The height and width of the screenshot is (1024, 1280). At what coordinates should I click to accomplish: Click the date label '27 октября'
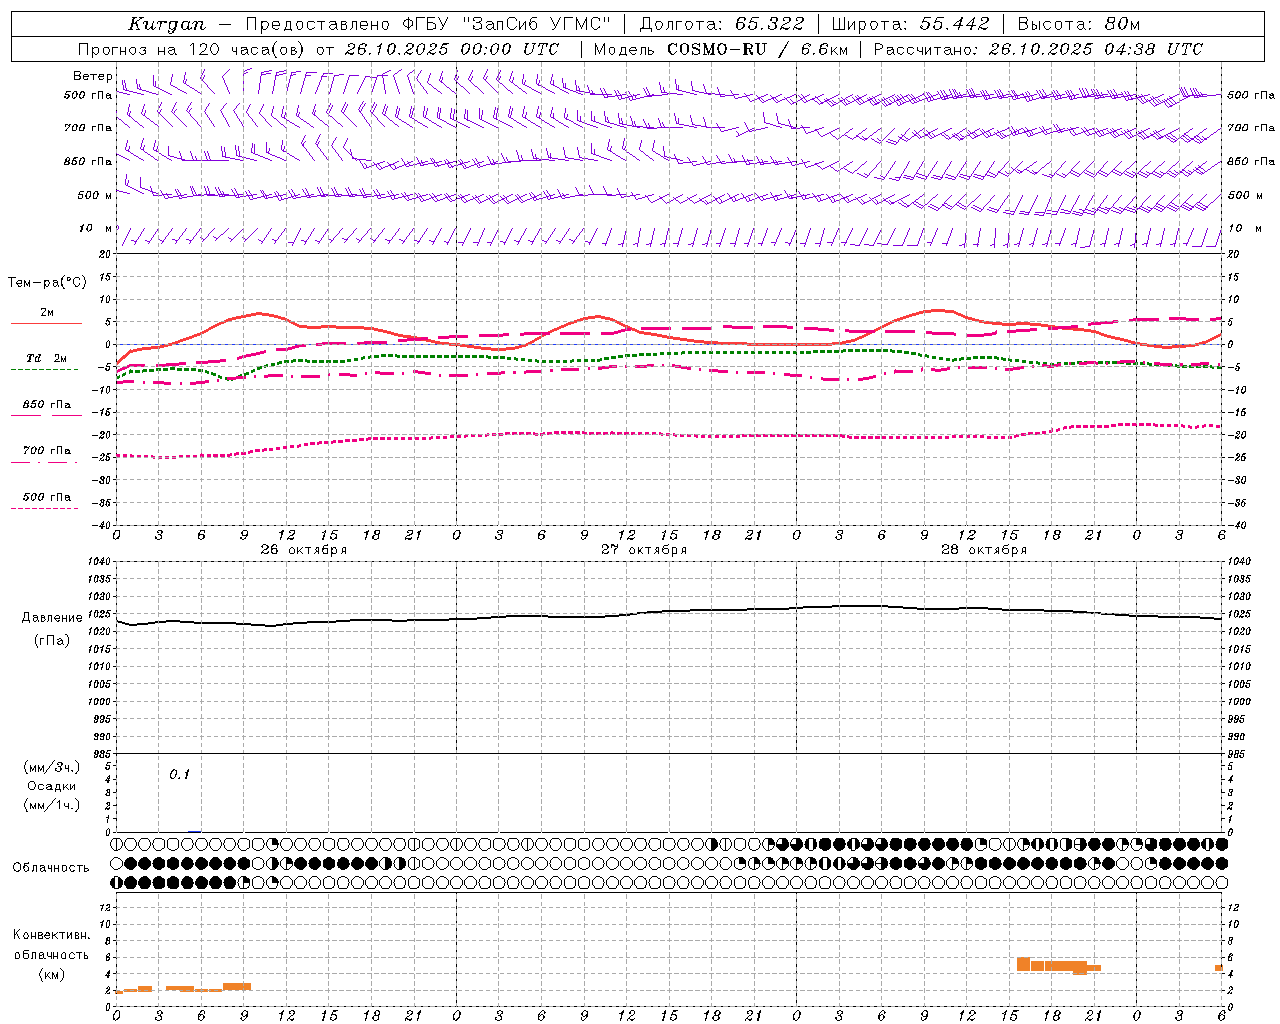pos(644,550)
